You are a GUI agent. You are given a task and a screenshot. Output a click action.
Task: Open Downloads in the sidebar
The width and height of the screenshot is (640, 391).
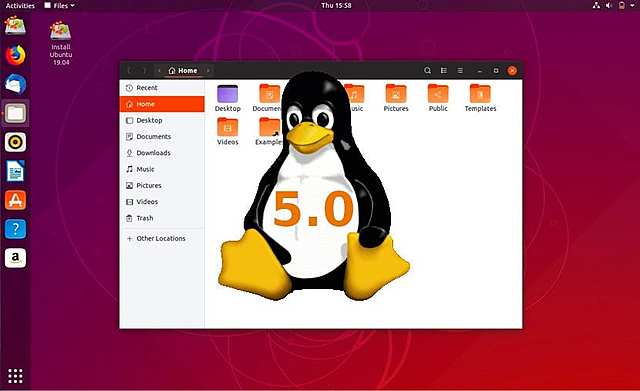[162, 153]
